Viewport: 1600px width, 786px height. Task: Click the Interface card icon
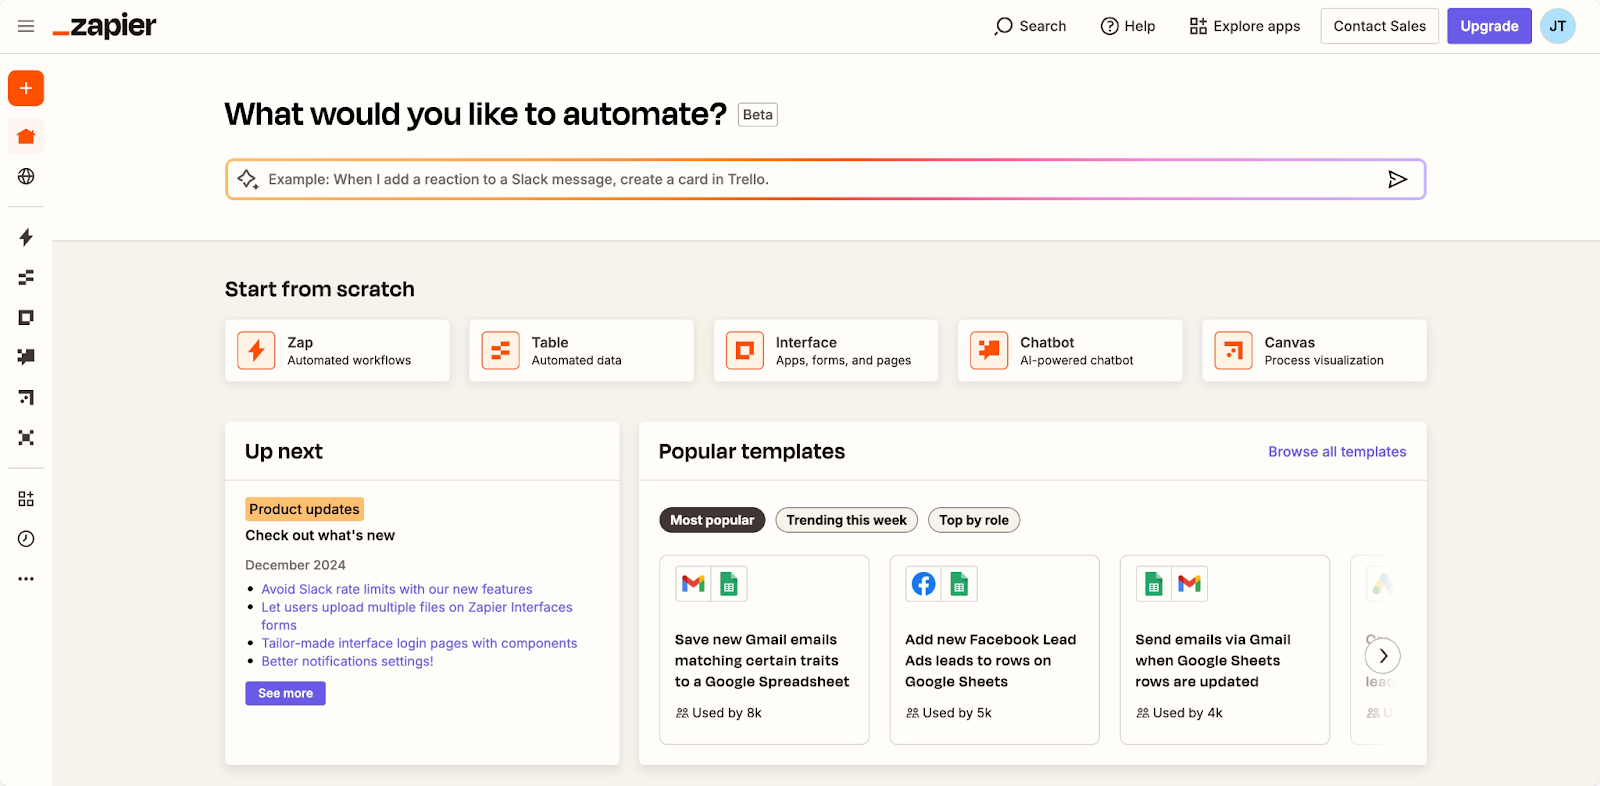744,350
